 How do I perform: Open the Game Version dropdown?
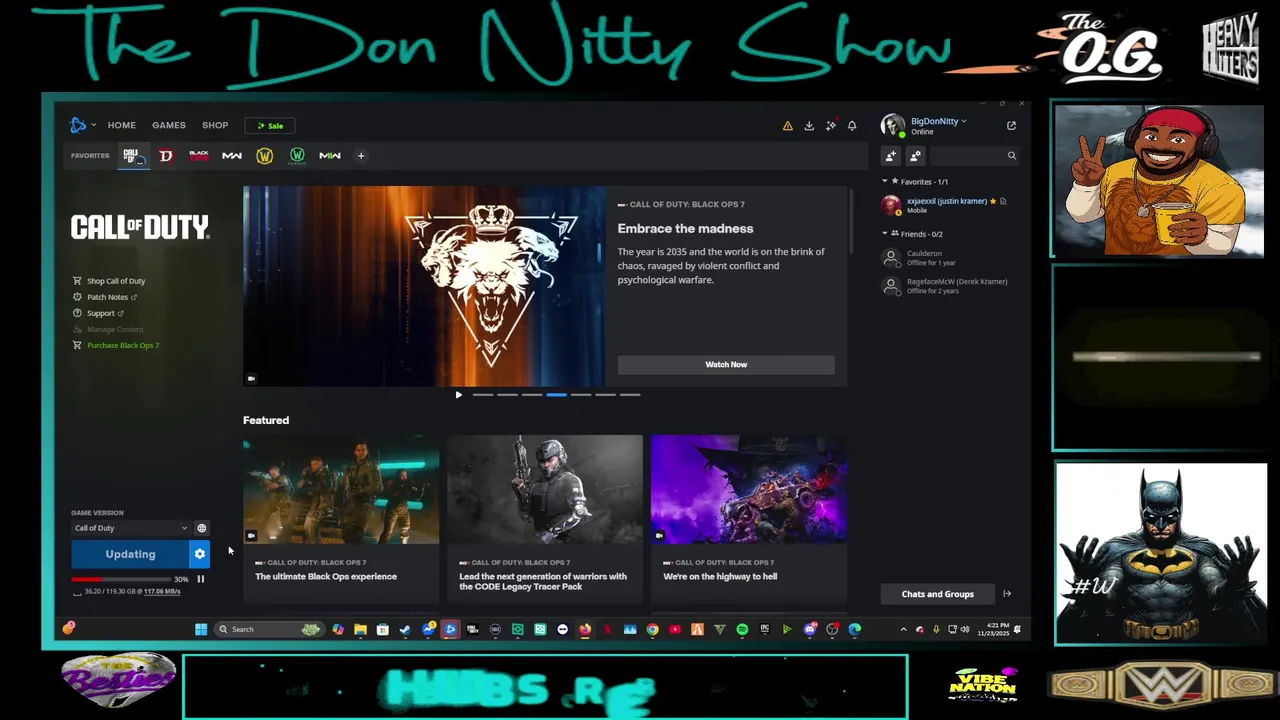pos(130,528)
